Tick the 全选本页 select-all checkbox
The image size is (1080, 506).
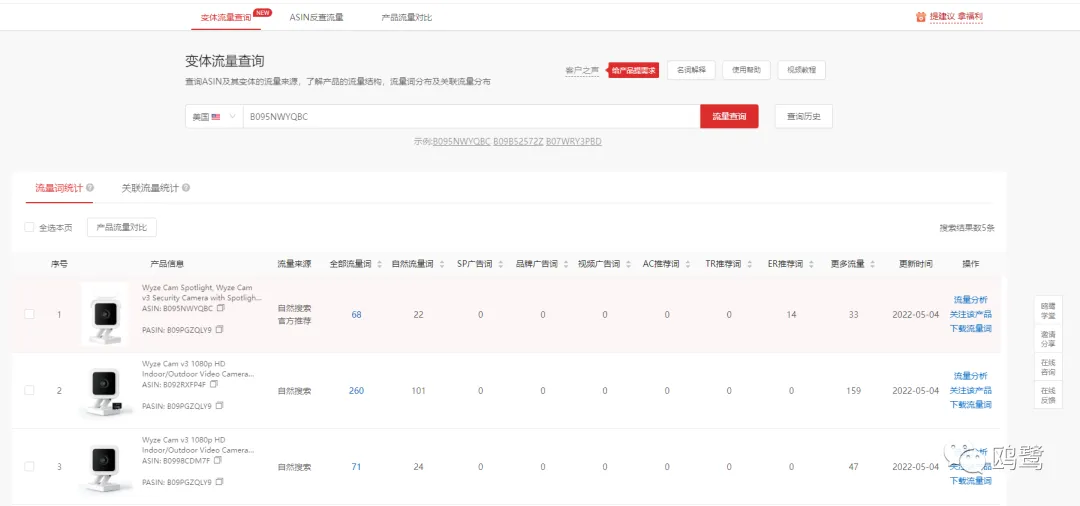[29, 227]
